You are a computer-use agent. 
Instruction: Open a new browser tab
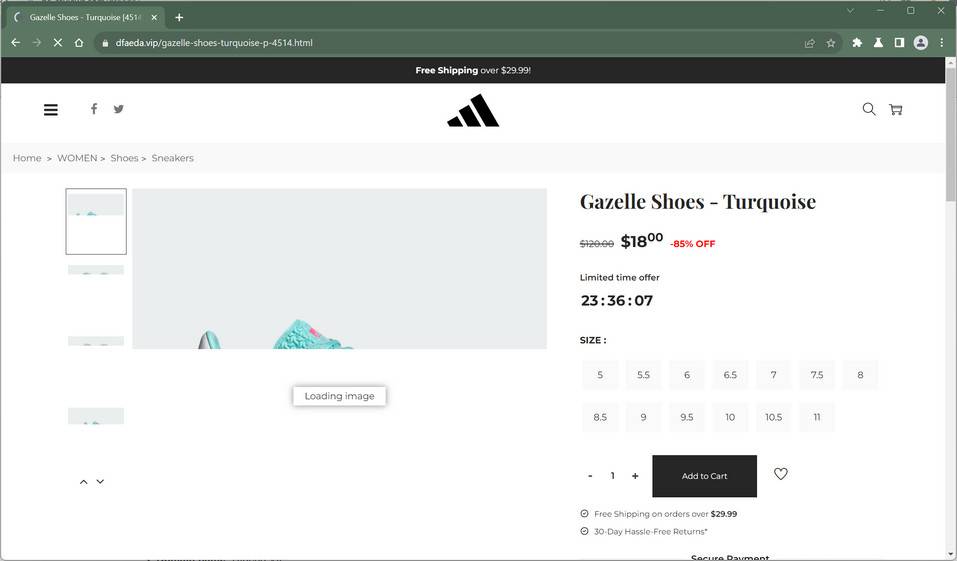pos(179,17)
